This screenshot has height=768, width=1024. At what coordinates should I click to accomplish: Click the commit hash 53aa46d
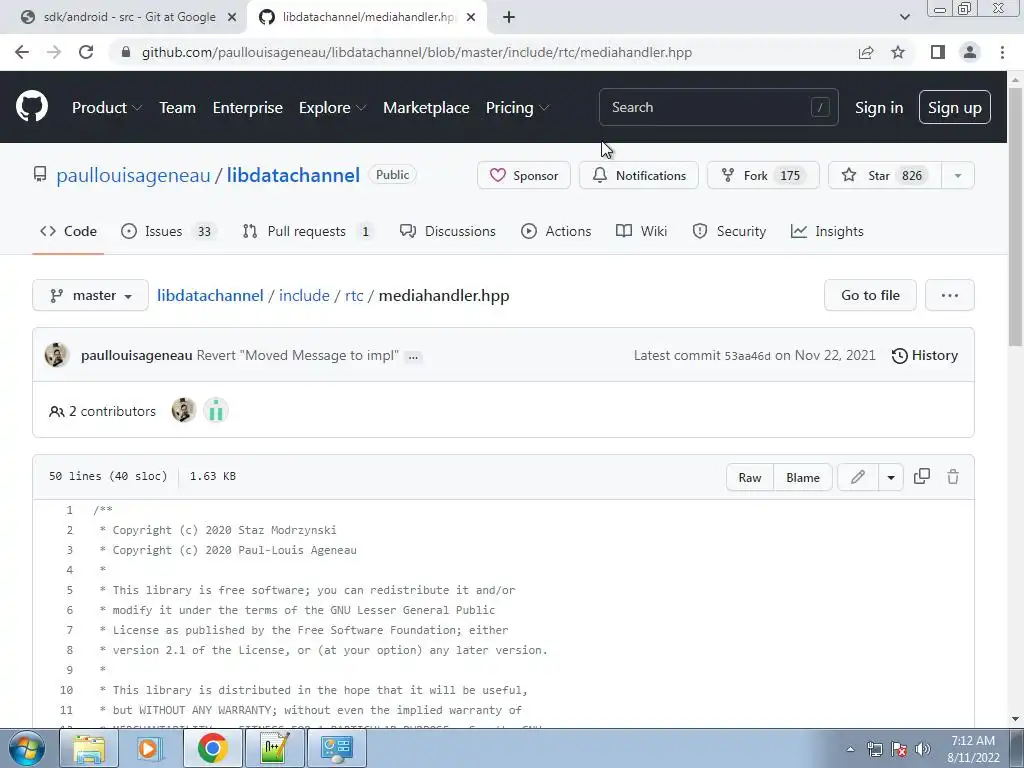747,356
